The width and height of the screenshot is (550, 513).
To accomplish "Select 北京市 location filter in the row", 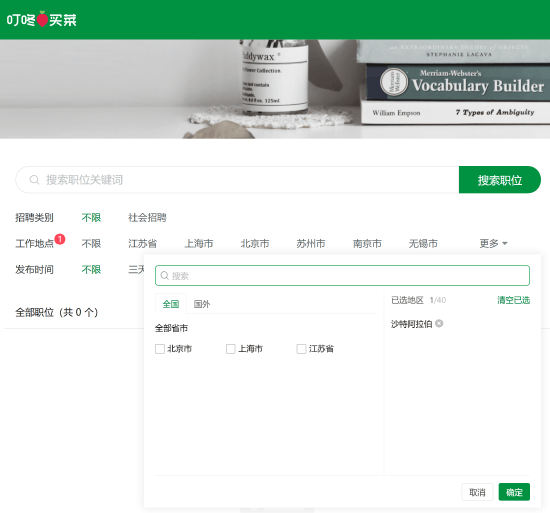I will [x=255, y=243].
